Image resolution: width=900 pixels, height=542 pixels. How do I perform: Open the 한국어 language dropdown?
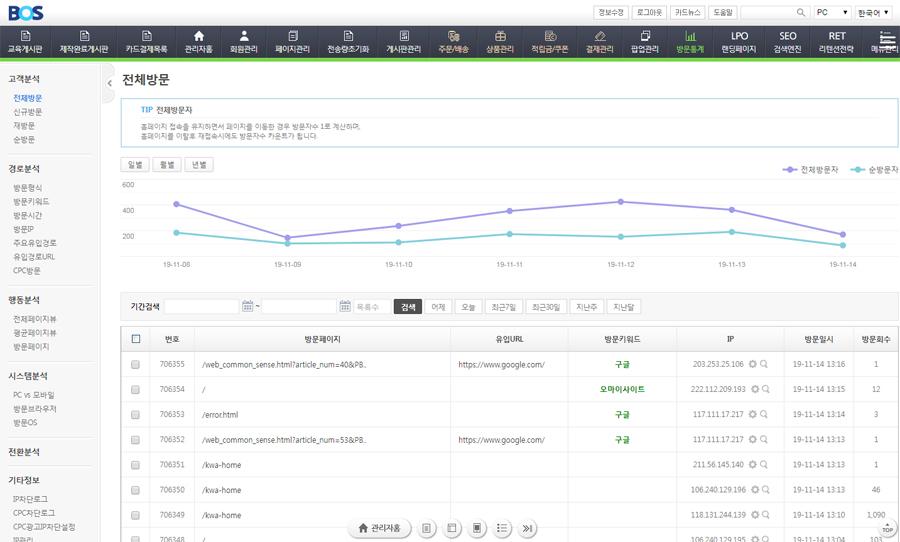point(874,12)
